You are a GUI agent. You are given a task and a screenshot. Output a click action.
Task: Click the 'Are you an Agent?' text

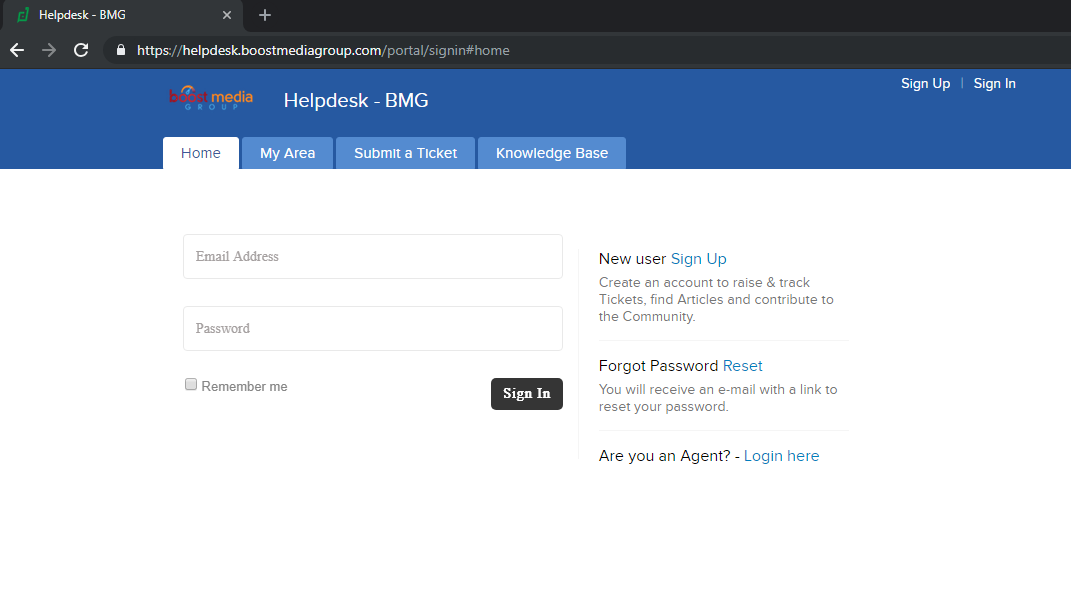pos(665,456)
